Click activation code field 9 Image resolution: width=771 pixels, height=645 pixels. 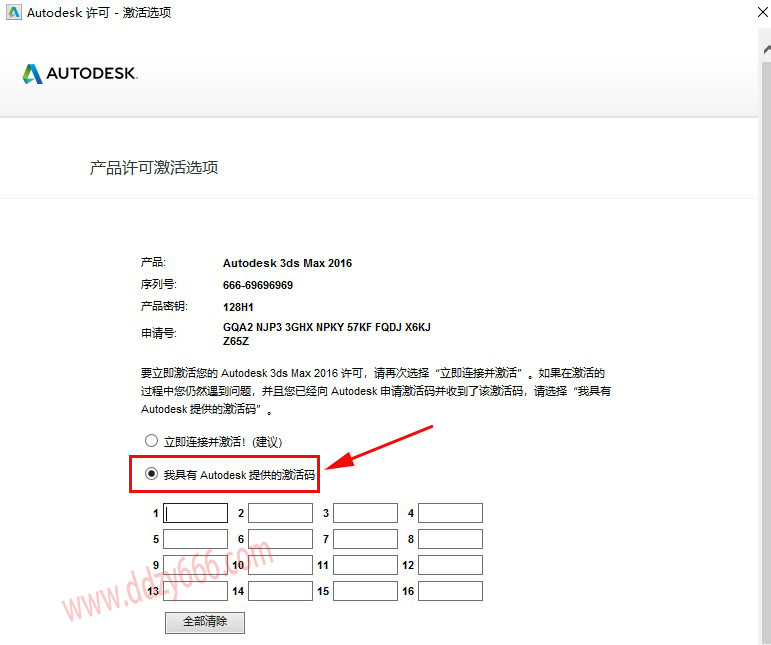coord(195,565)
